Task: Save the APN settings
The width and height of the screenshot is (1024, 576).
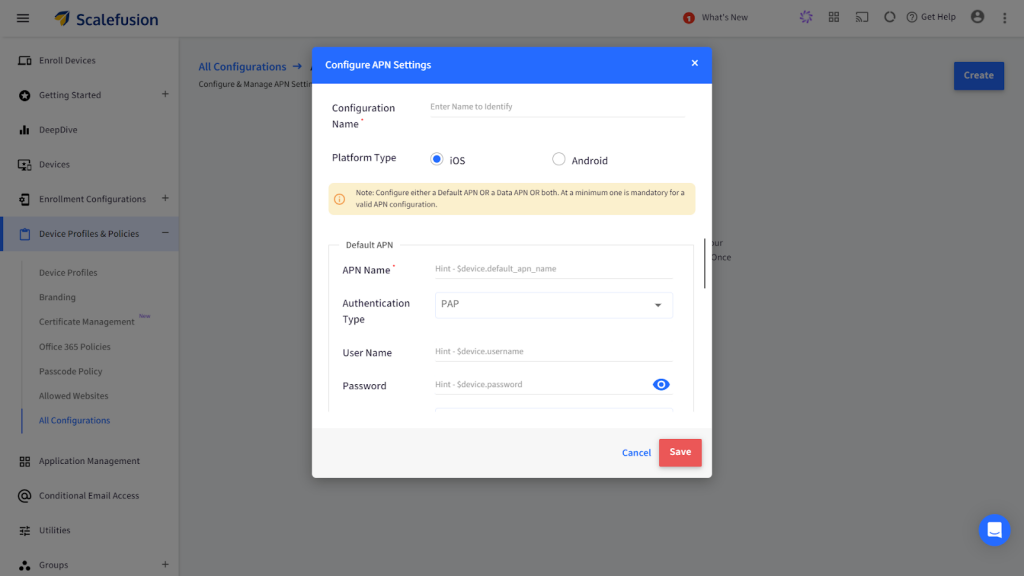Action: click(680, 452)
